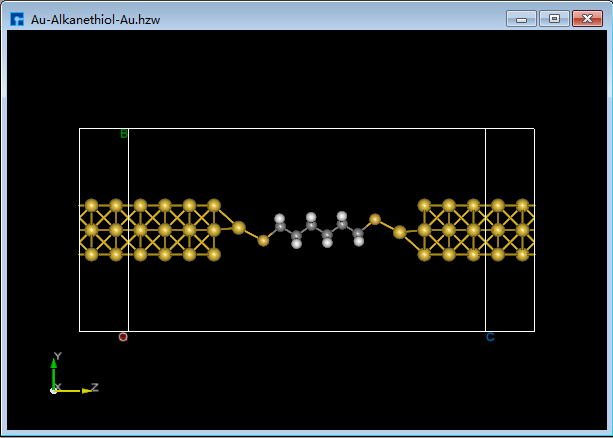Select bottom-right gold atom of right electrode
Screen dimensions: 613x438
(522, 255)
